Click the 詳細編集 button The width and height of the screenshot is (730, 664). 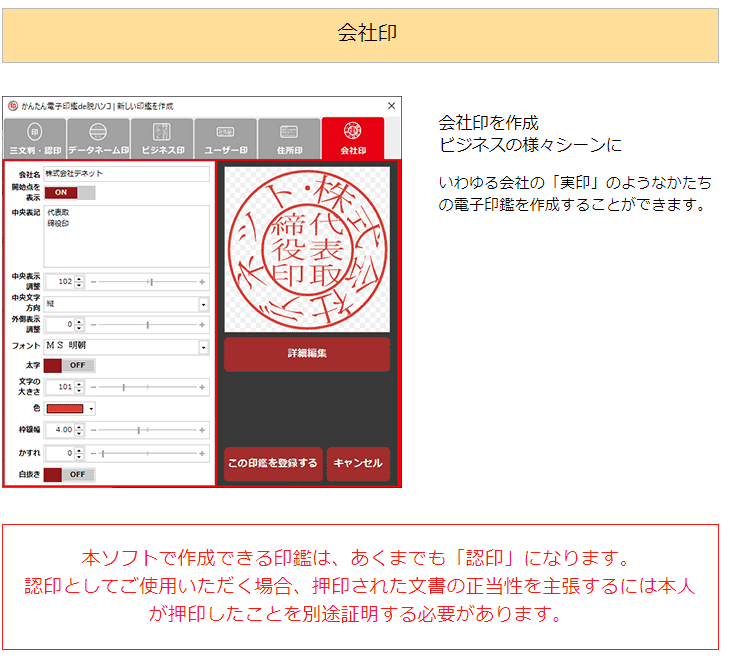point(307,354)
